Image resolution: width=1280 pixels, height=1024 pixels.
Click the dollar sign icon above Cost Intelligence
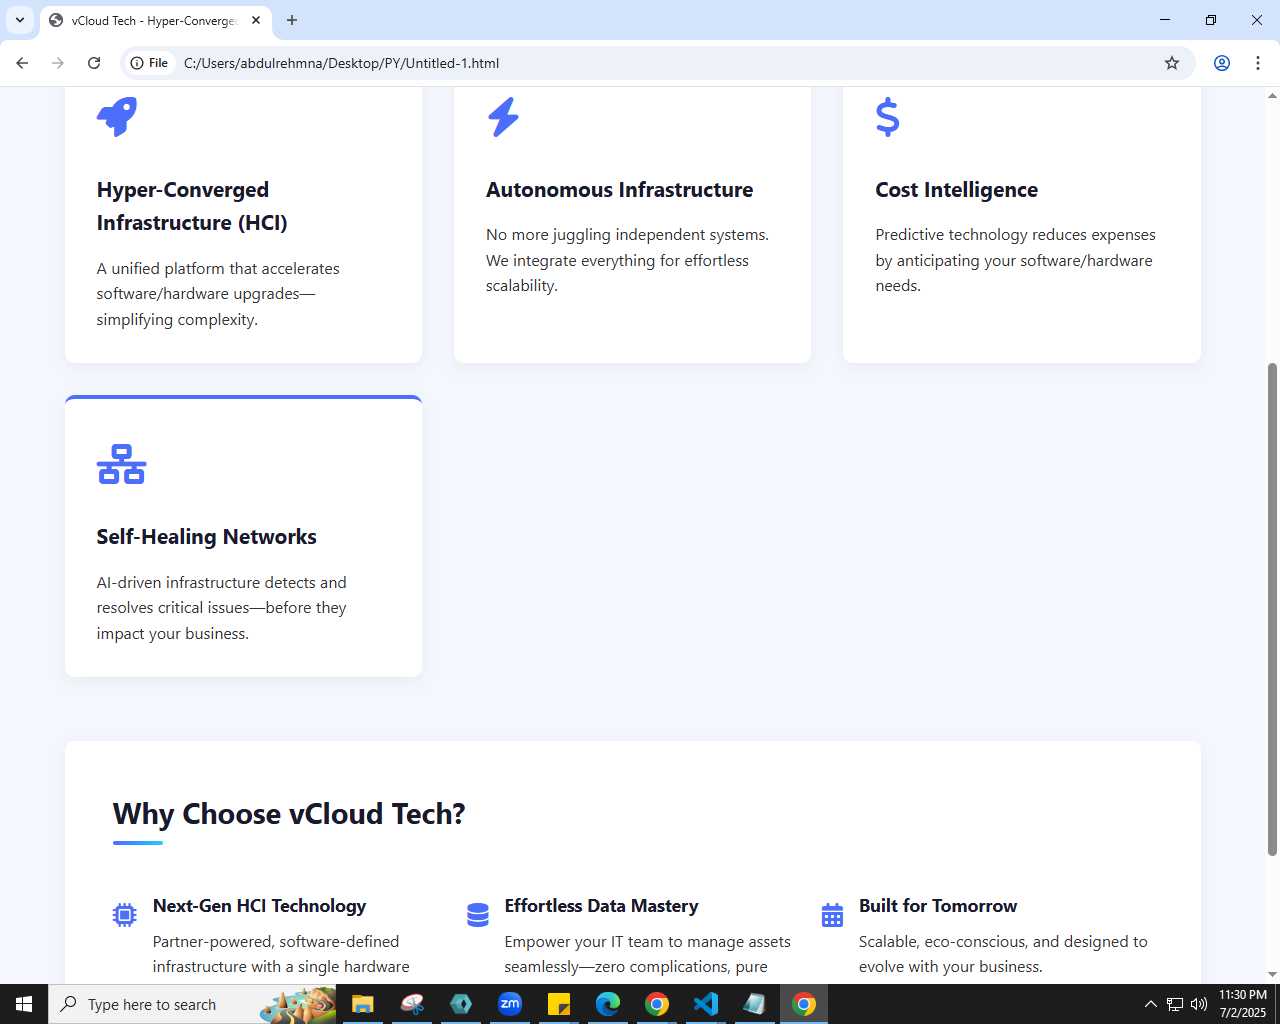point(887,117)
